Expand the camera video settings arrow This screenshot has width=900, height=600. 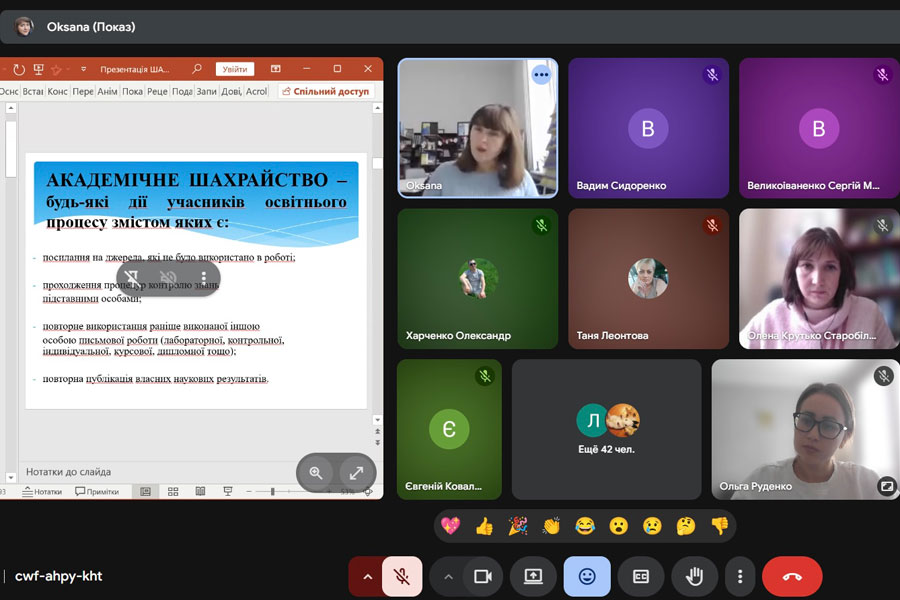[x=448, y=577]
